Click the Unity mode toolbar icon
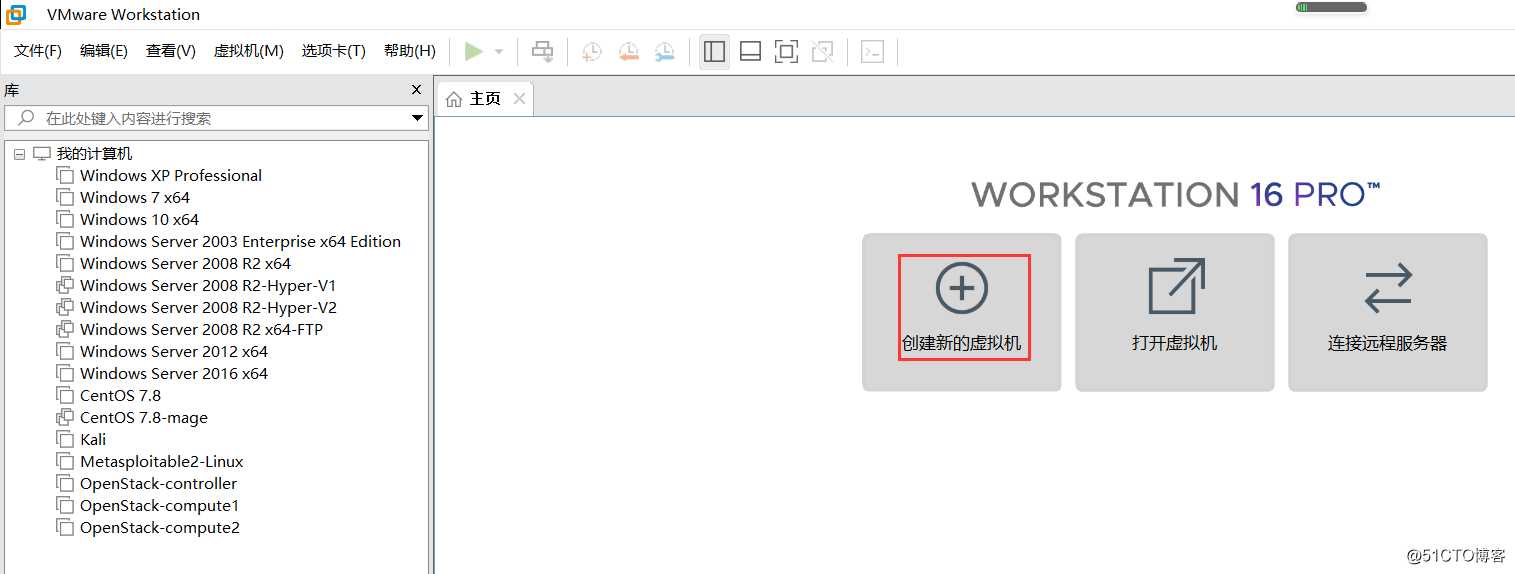 pos(823,51)
